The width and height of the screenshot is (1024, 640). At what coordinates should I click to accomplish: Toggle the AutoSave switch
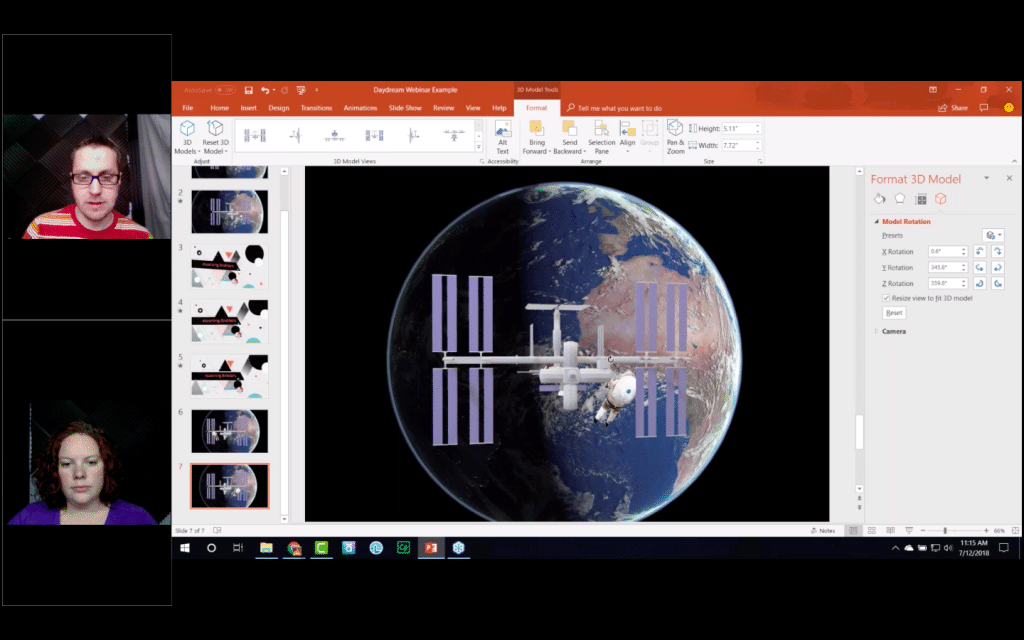(x=225, y=90)
